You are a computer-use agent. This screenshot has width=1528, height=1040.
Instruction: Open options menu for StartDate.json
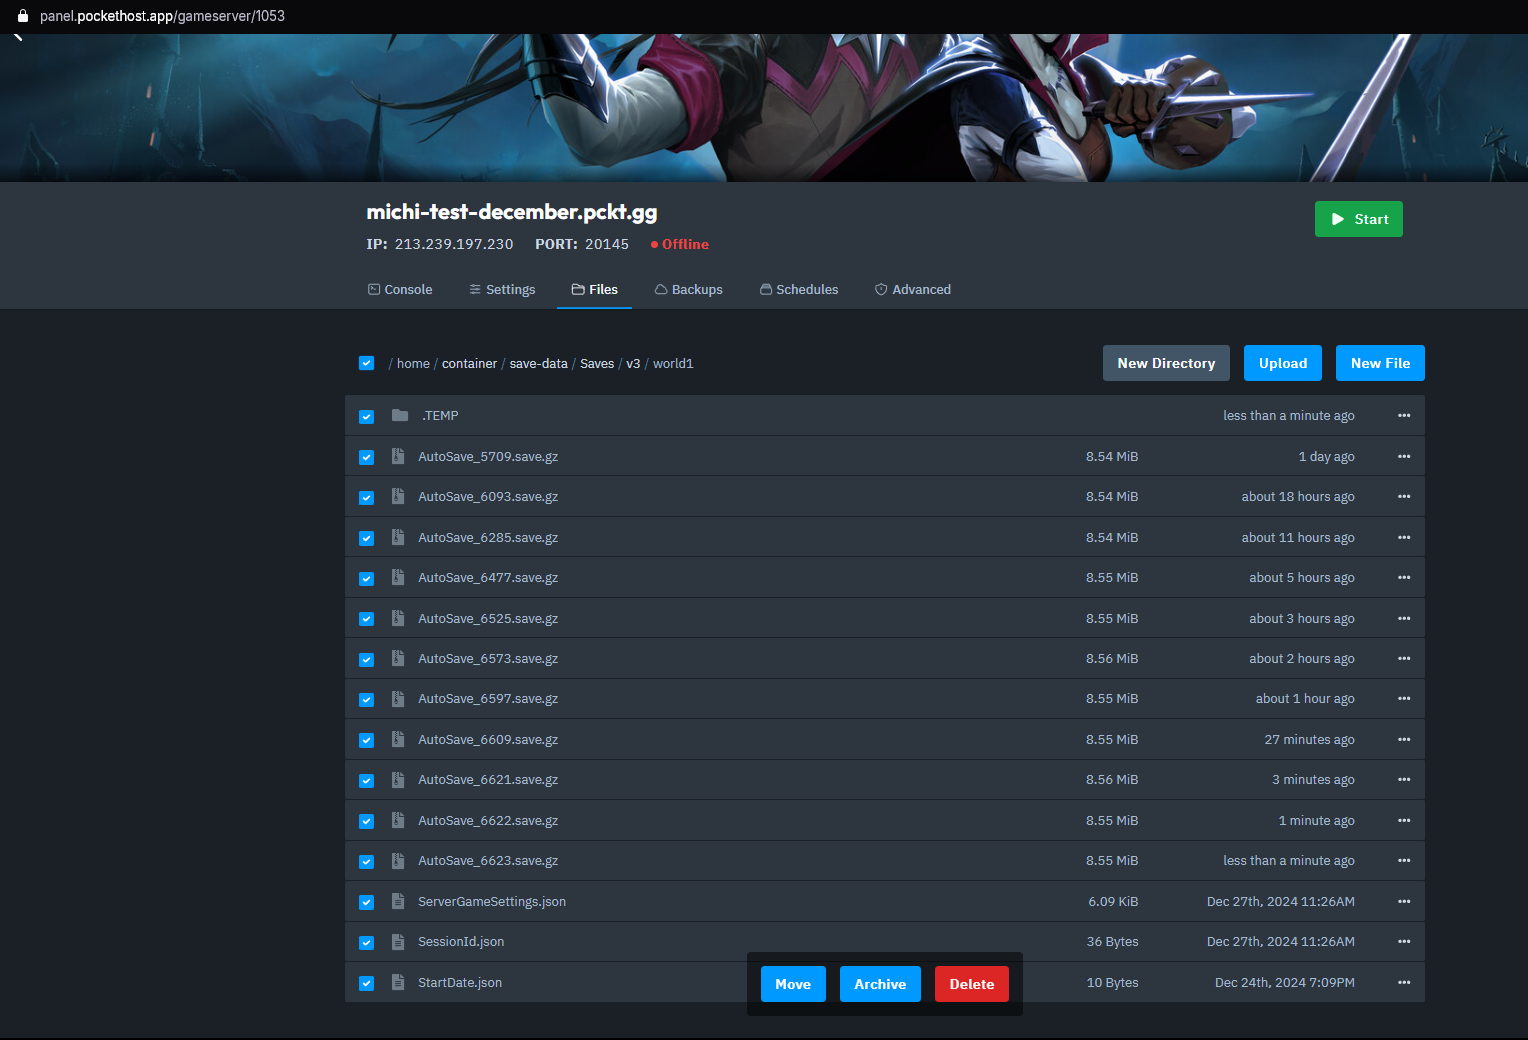pyautogui.click(x=1404, y=982)
